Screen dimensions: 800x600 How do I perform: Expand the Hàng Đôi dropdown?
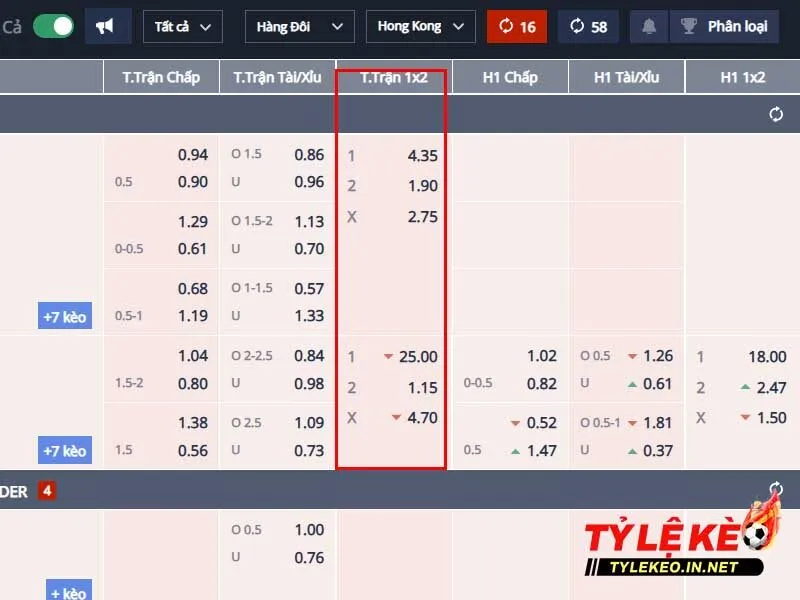click(299, 26)
